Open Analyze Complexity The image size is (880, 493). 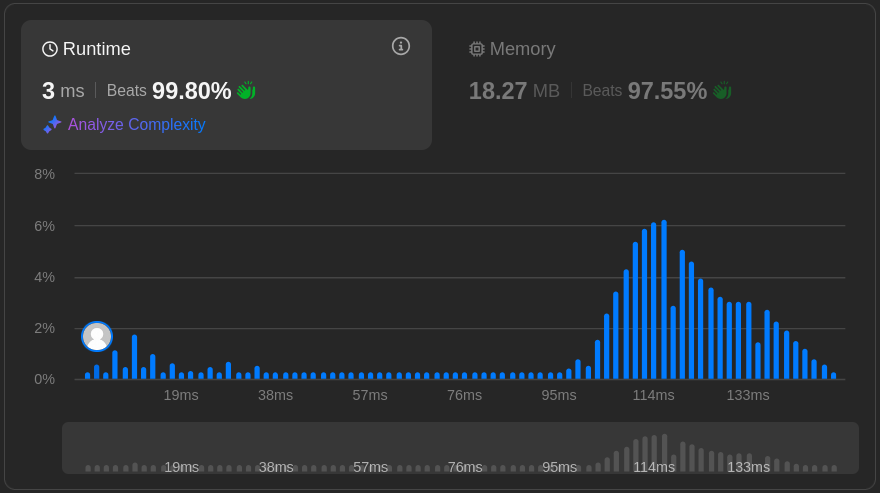(x=136, y=125)
